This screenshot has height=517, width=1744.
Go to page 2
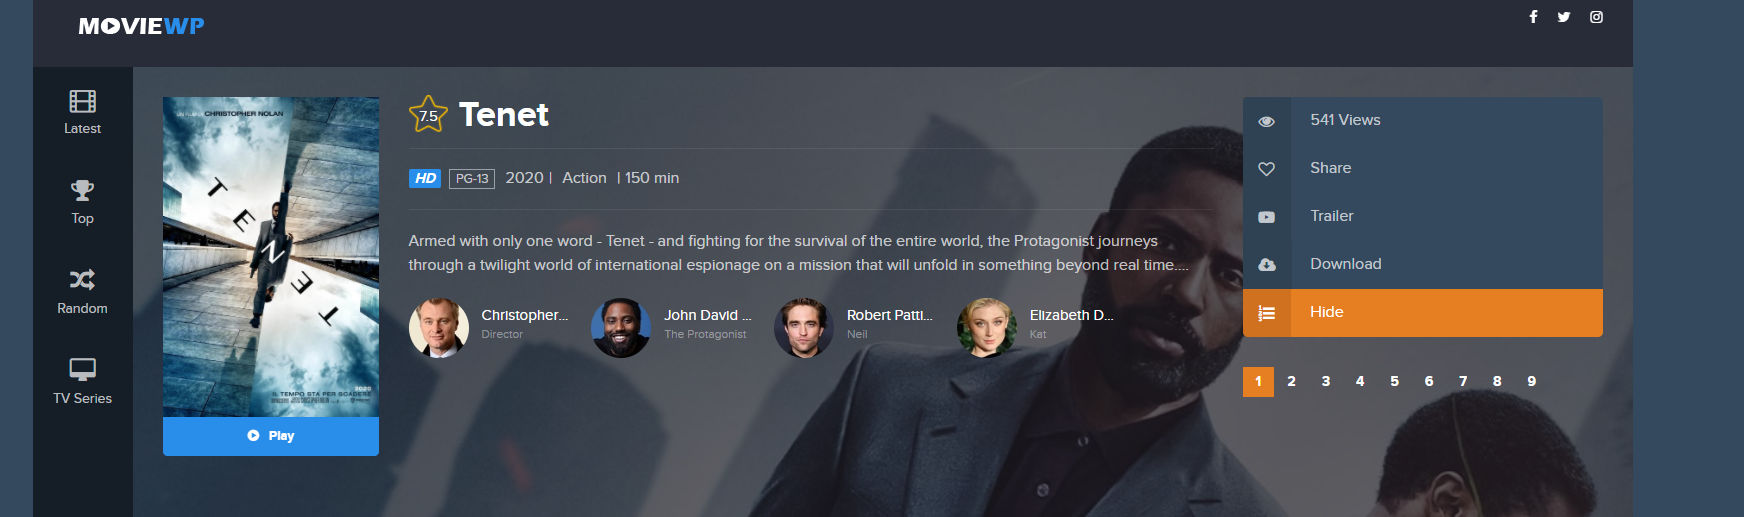click(x=1292, y=381)
